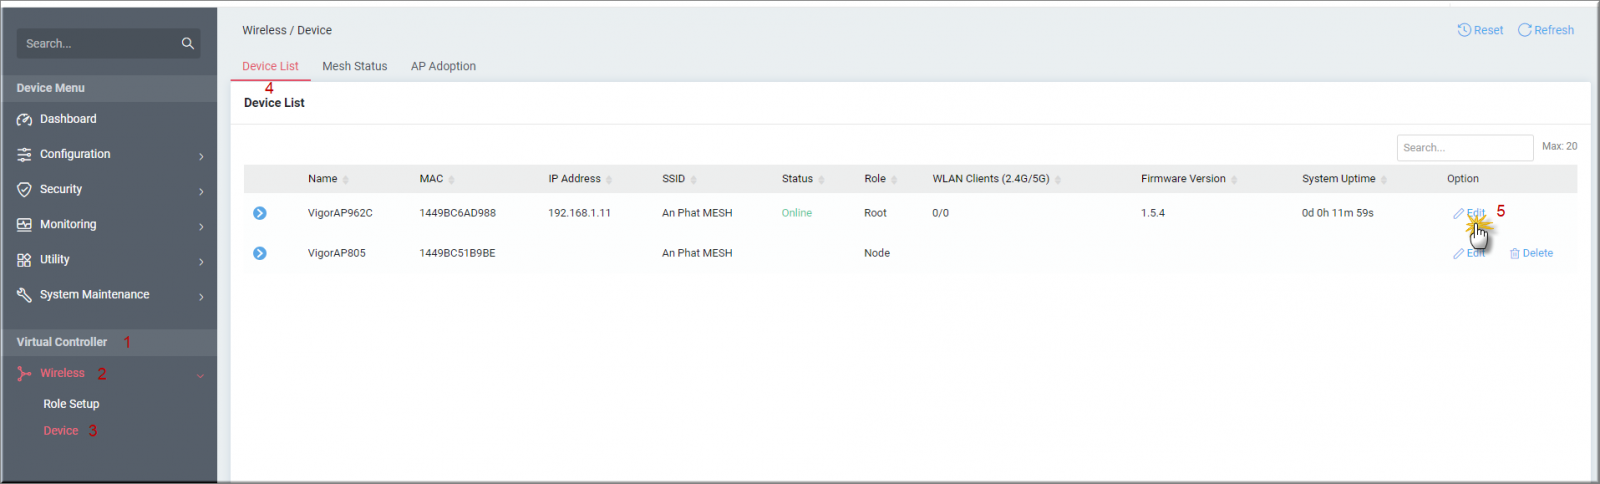Image resolution: width=1600 pixels, height=484 pixels.
Task: Click the Configuration sliders icon
Action: (24, 154)
